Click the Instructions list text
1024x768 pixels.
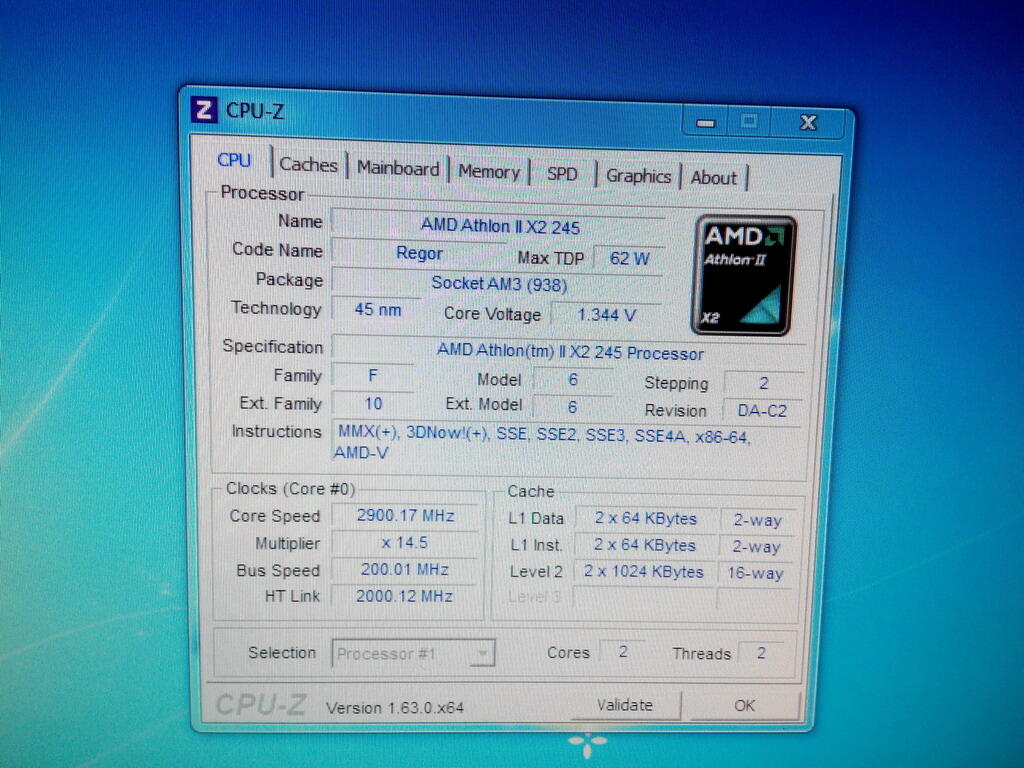[x=542, y=443]
